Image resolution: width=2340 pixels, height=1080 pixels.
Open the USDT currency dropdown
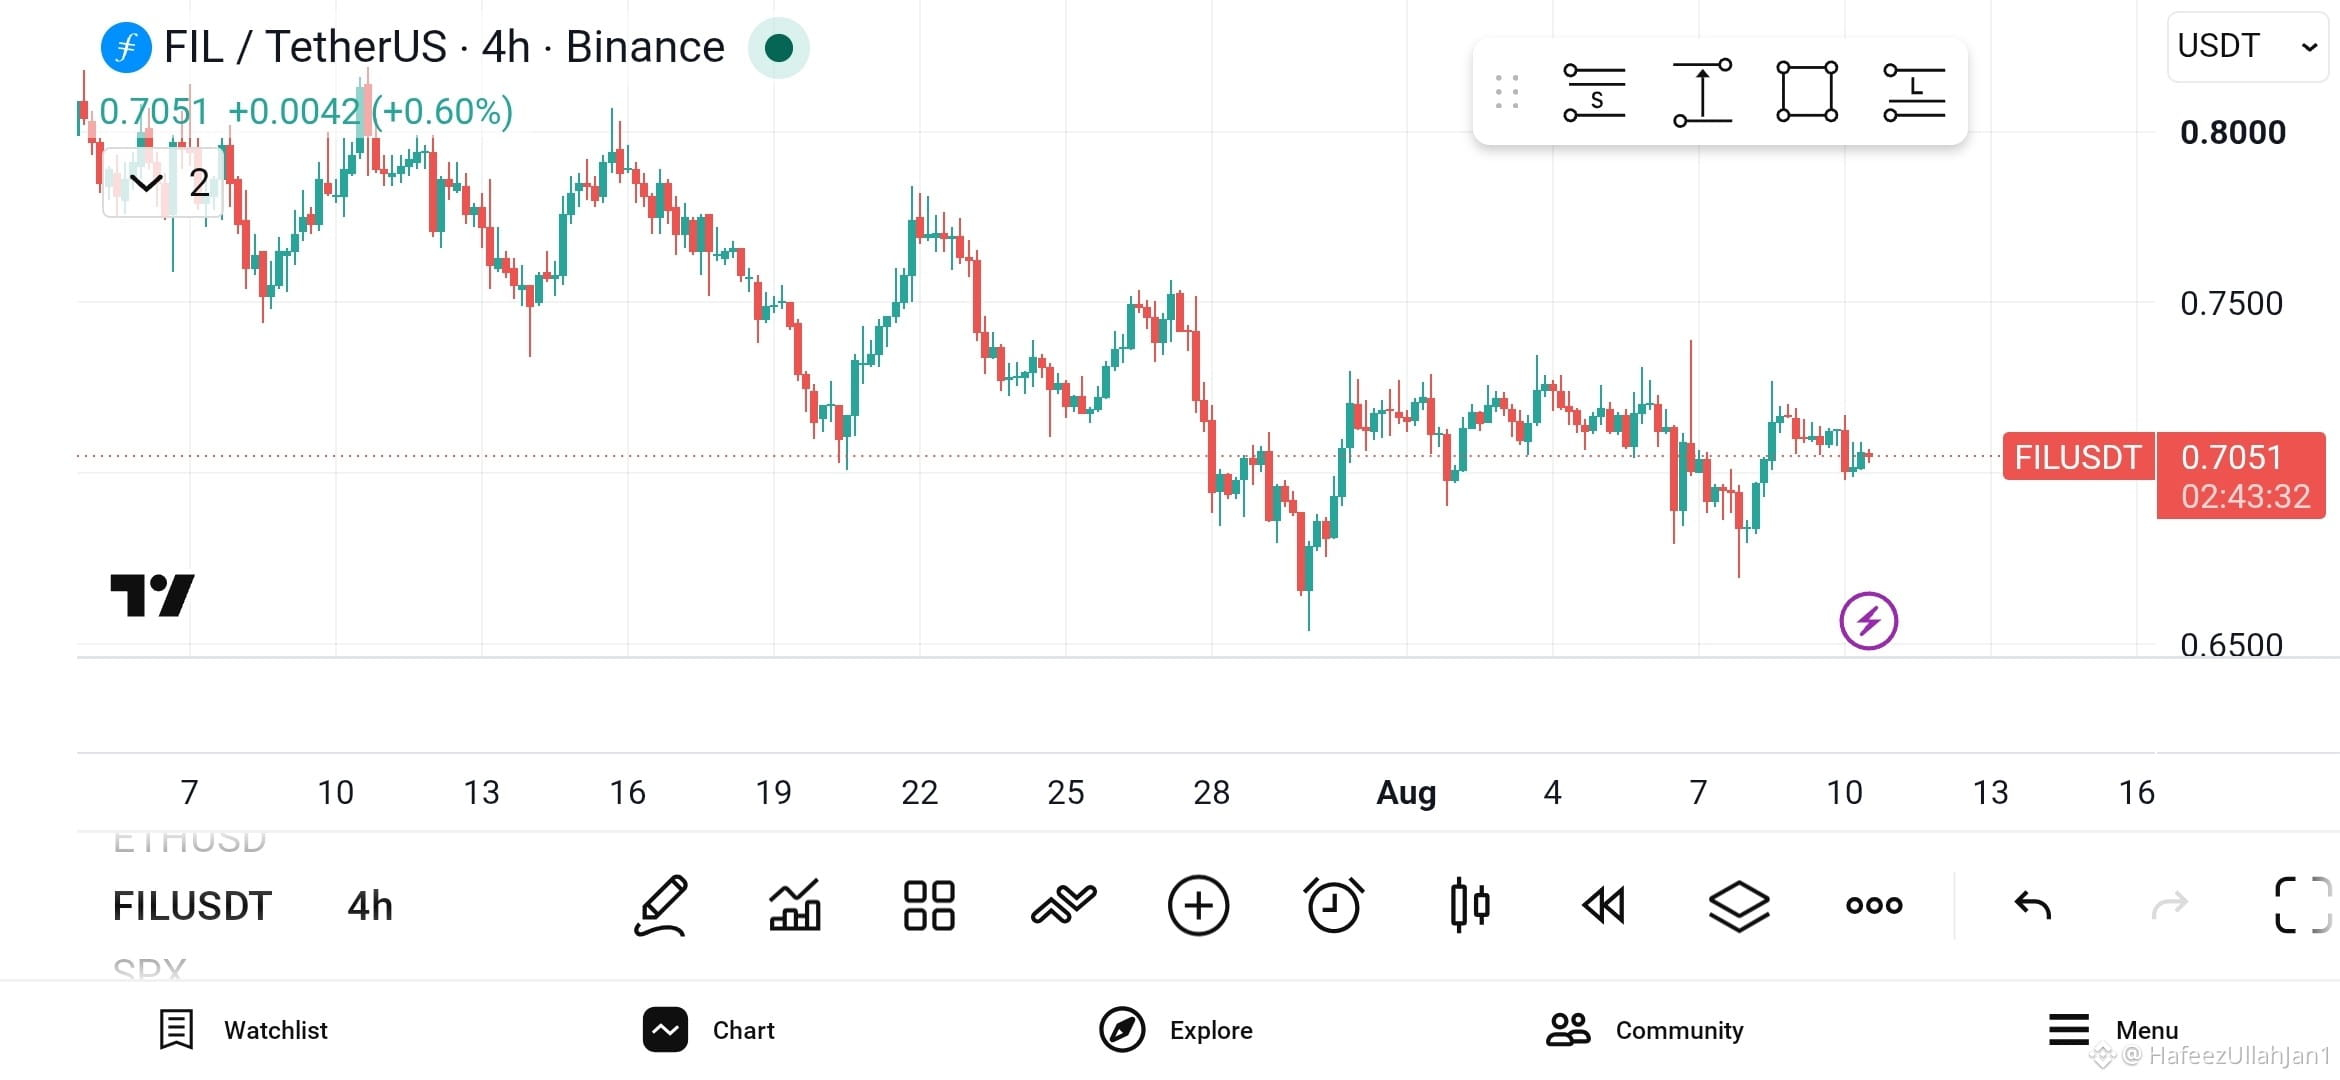click(2247, 46)
